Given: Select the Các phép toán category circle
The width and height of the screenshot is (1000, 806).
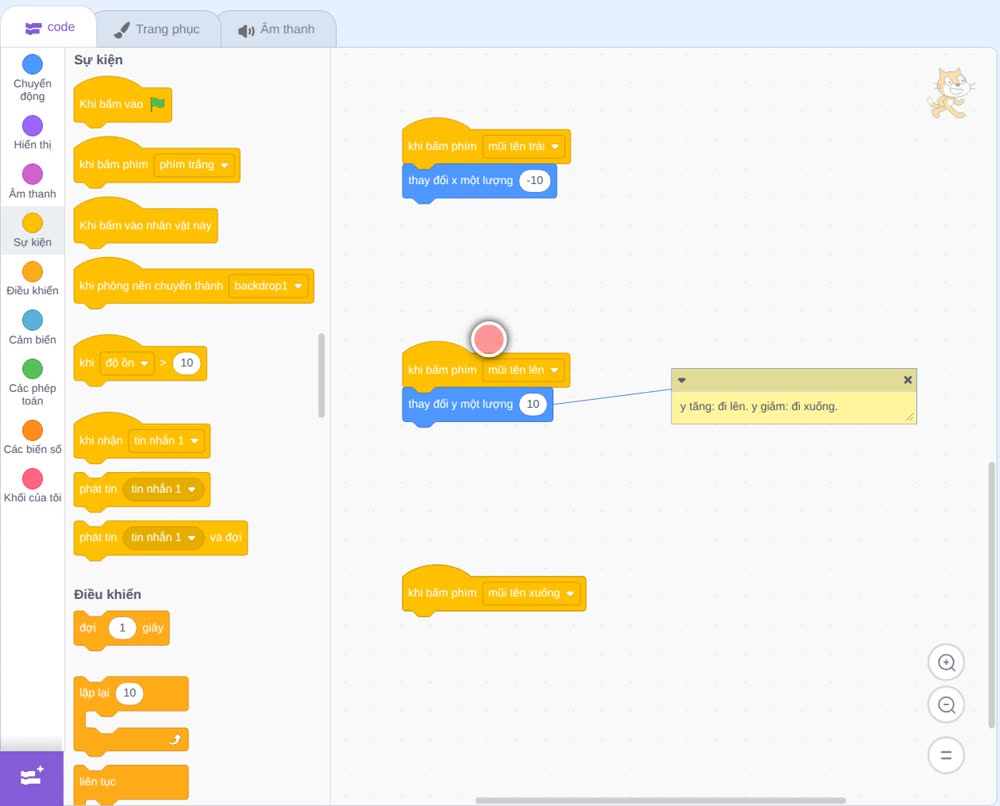Looking at the screenshot, I should (x=33, y=369).
